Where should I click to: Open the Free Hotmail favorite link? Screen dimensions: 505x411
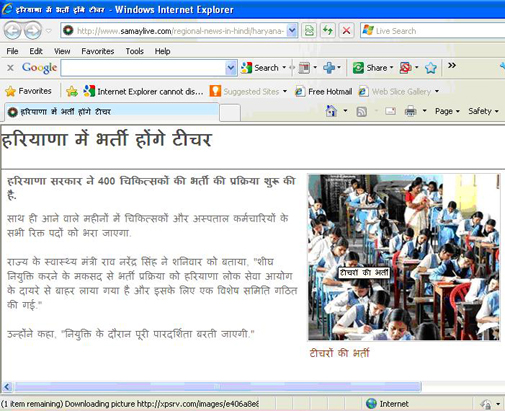tap(324, 91)
